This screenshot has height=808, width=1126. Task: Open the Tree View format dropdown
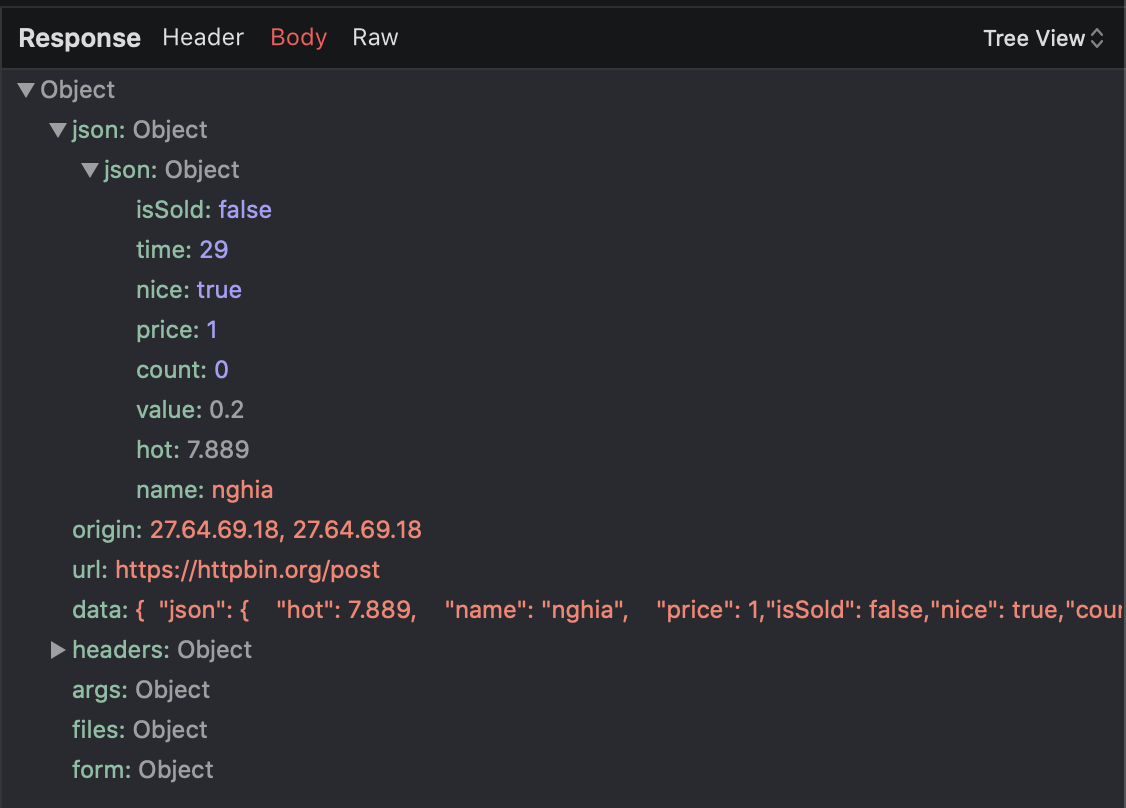pyautogui.click(x=1042, y=38)
